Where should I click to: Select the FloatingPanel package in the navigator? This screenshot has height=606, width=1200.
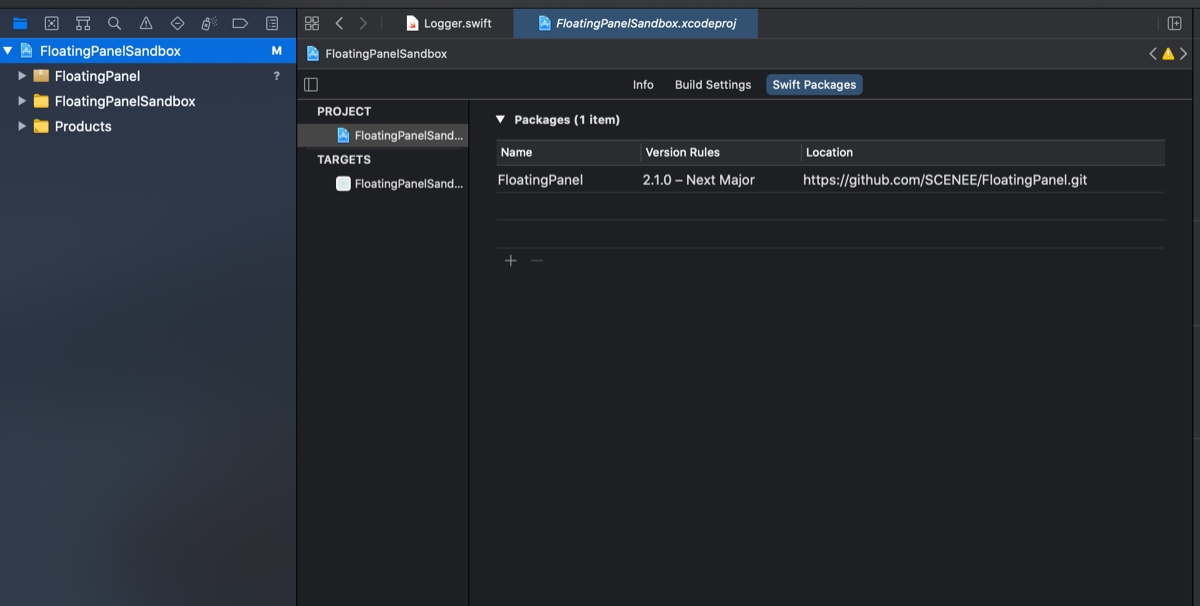click(148, 76)
